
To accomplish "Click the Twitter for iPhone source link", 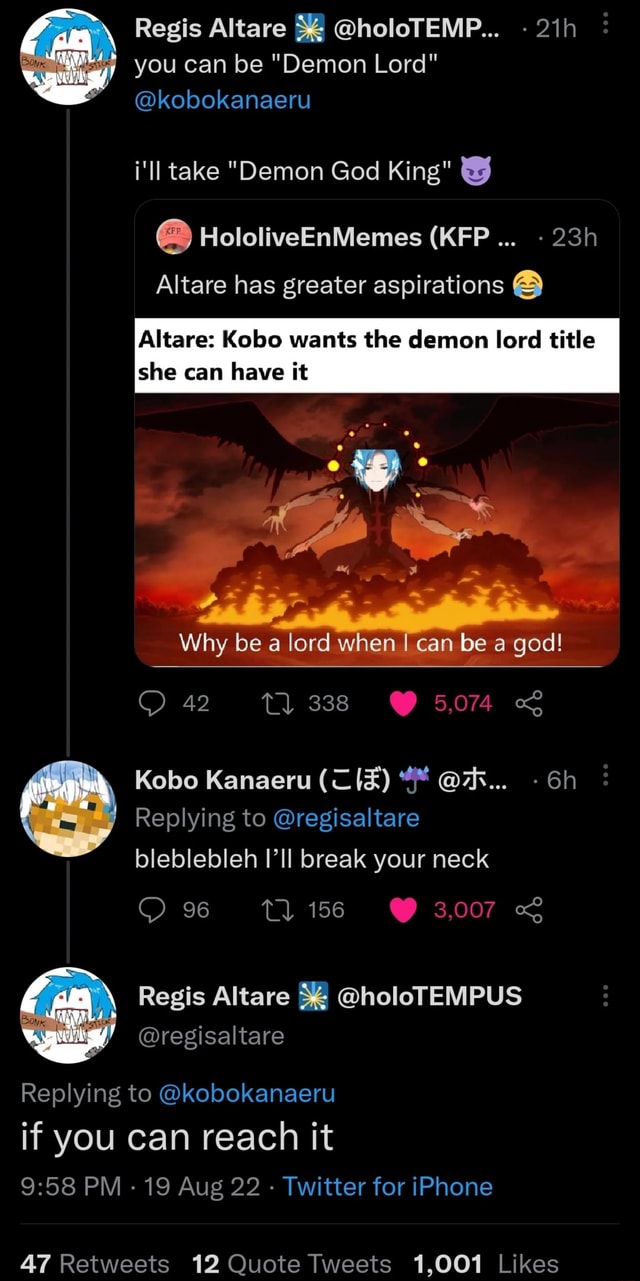I will click(388, 1186).
